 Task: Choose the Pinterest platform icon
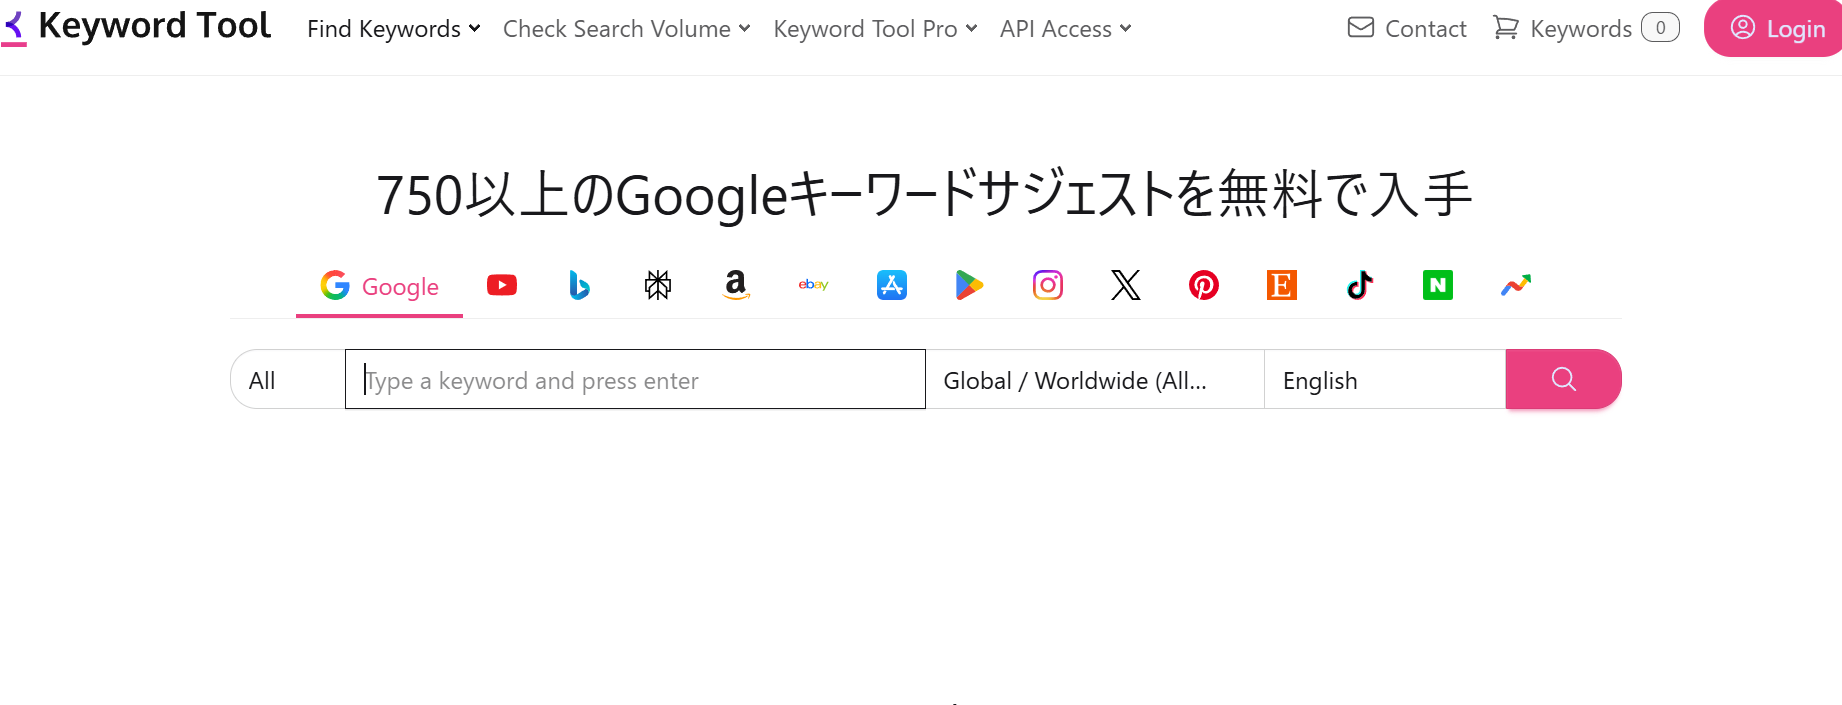click(x=1203, y=286)
